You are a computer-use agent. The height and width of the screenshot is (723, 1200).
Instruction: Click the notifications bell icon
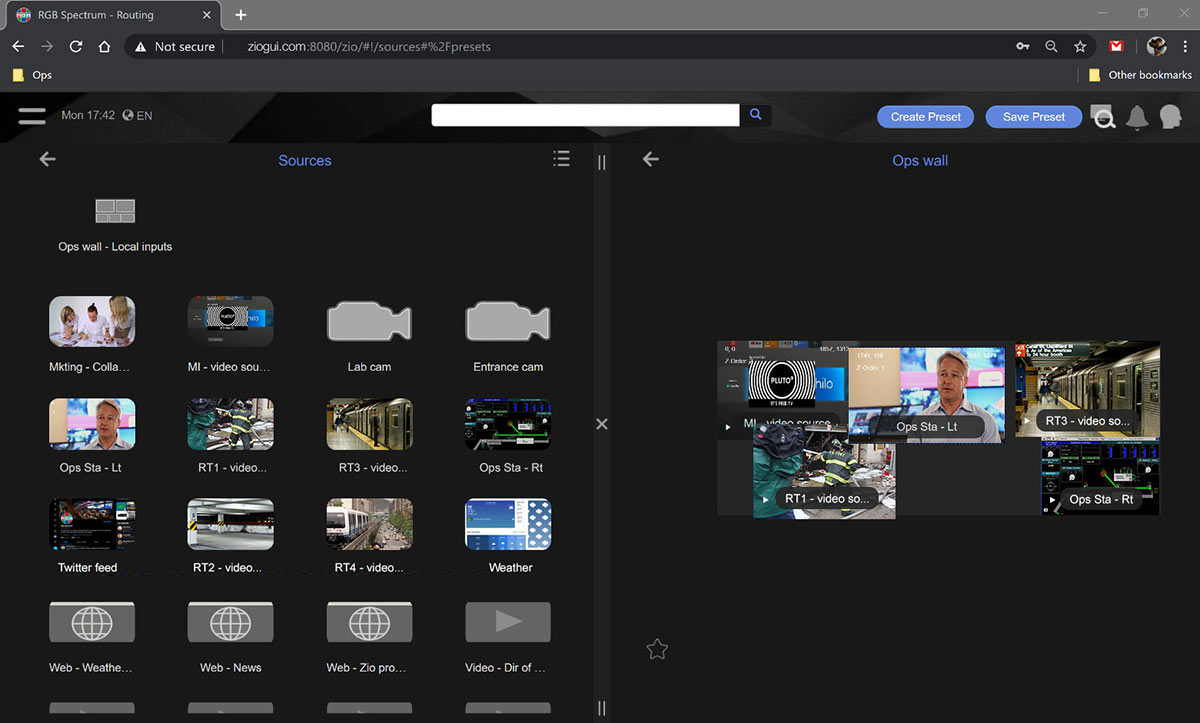[x=1137, y=118]
